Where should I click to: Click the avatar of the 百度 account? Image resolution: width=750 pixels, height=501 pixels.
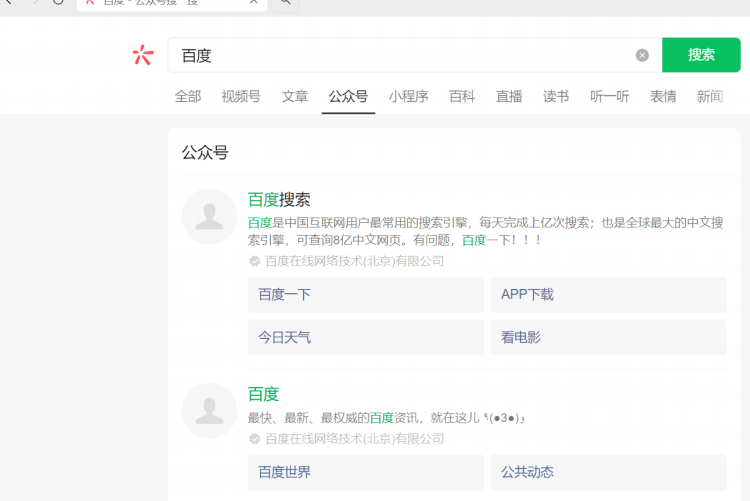pos(210,411)
